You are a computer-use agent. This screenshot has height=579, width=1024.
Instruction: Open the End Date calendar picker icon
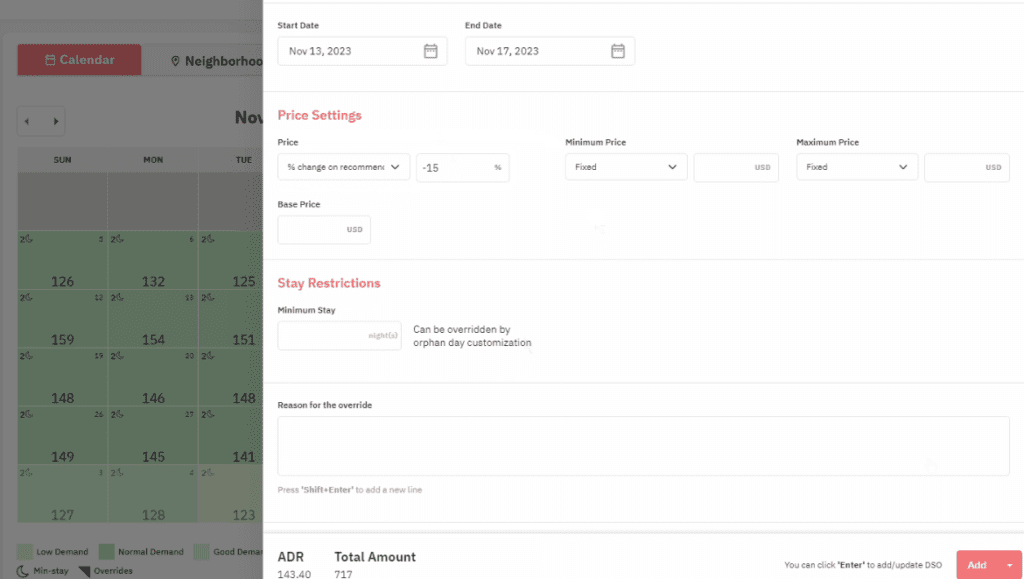coord(618,51)
